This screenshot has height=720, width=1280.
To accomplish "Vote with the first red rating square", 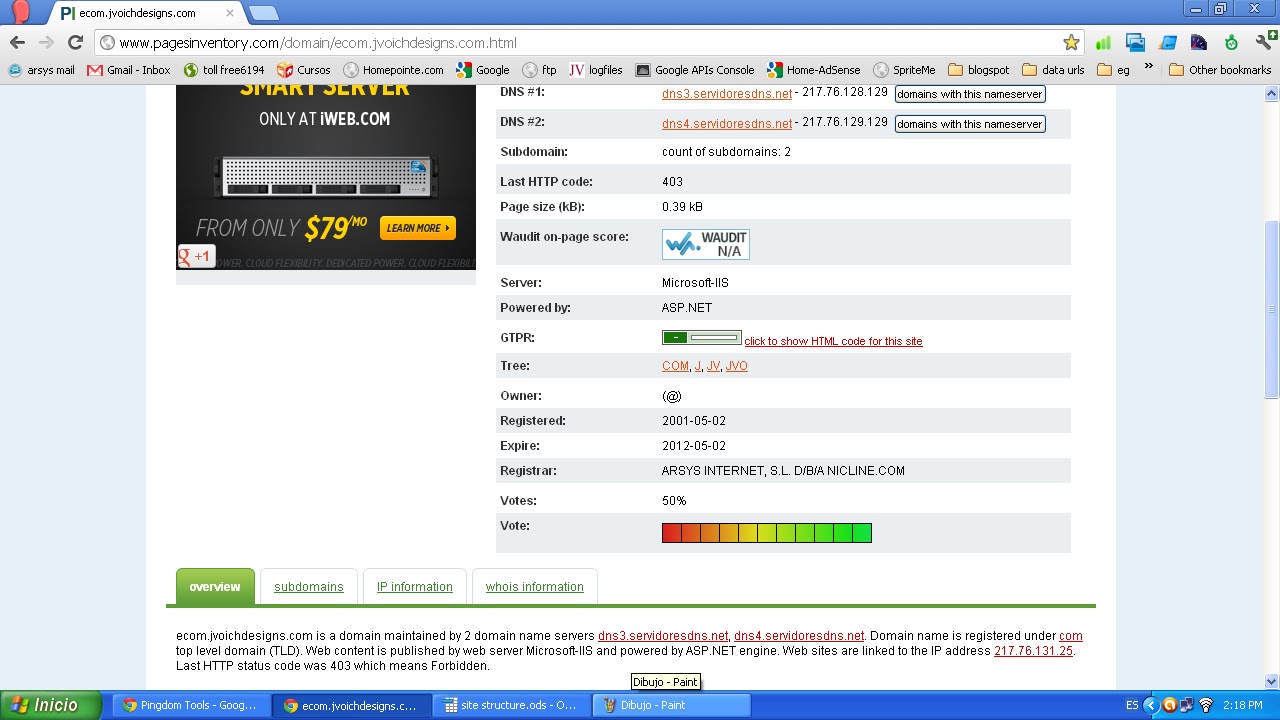I will [671, 533].
